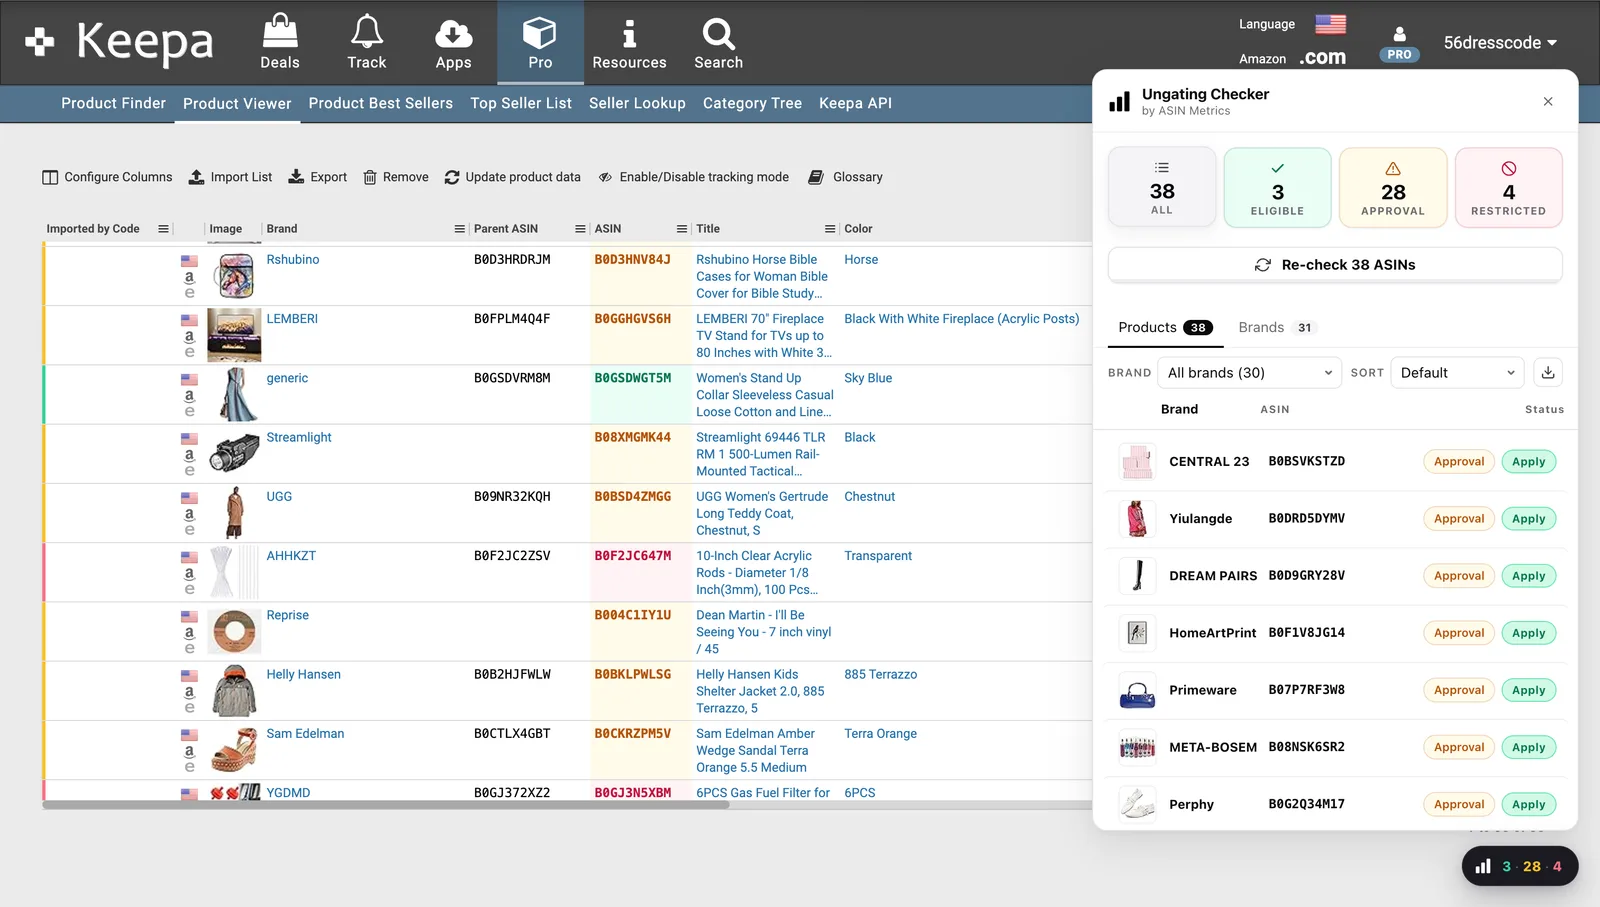Click the horizontal table scrollbar
1600x907 pixels.
click(x=386, y=805)
